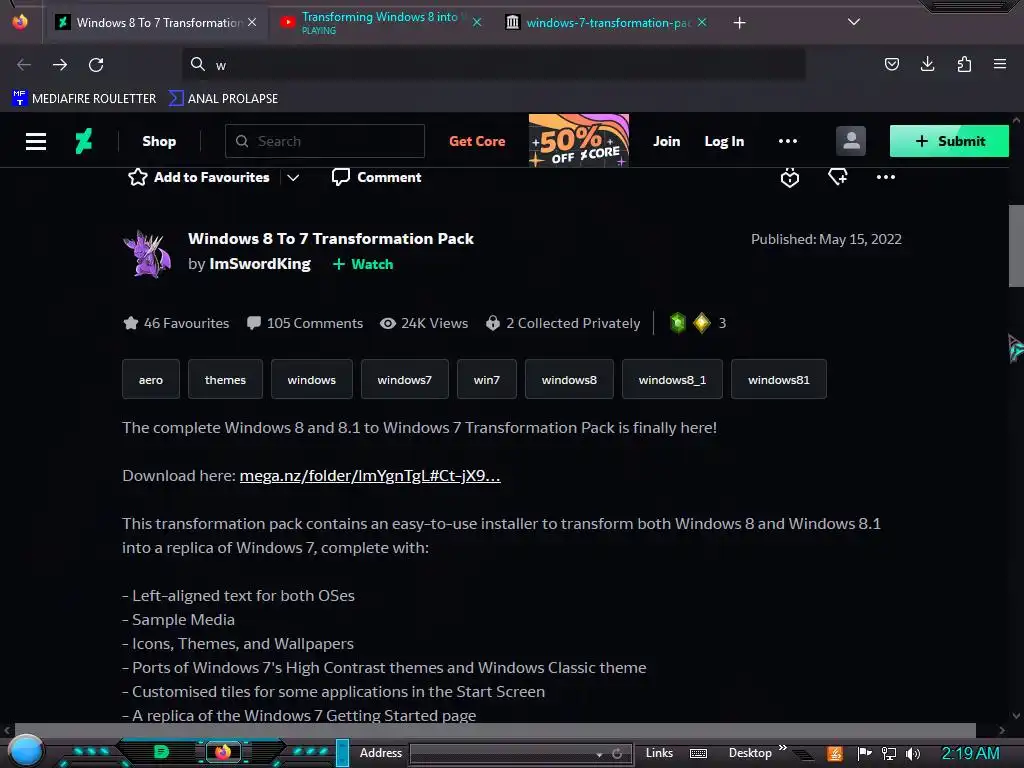List all tabs with the chevron

pos(854,22)
